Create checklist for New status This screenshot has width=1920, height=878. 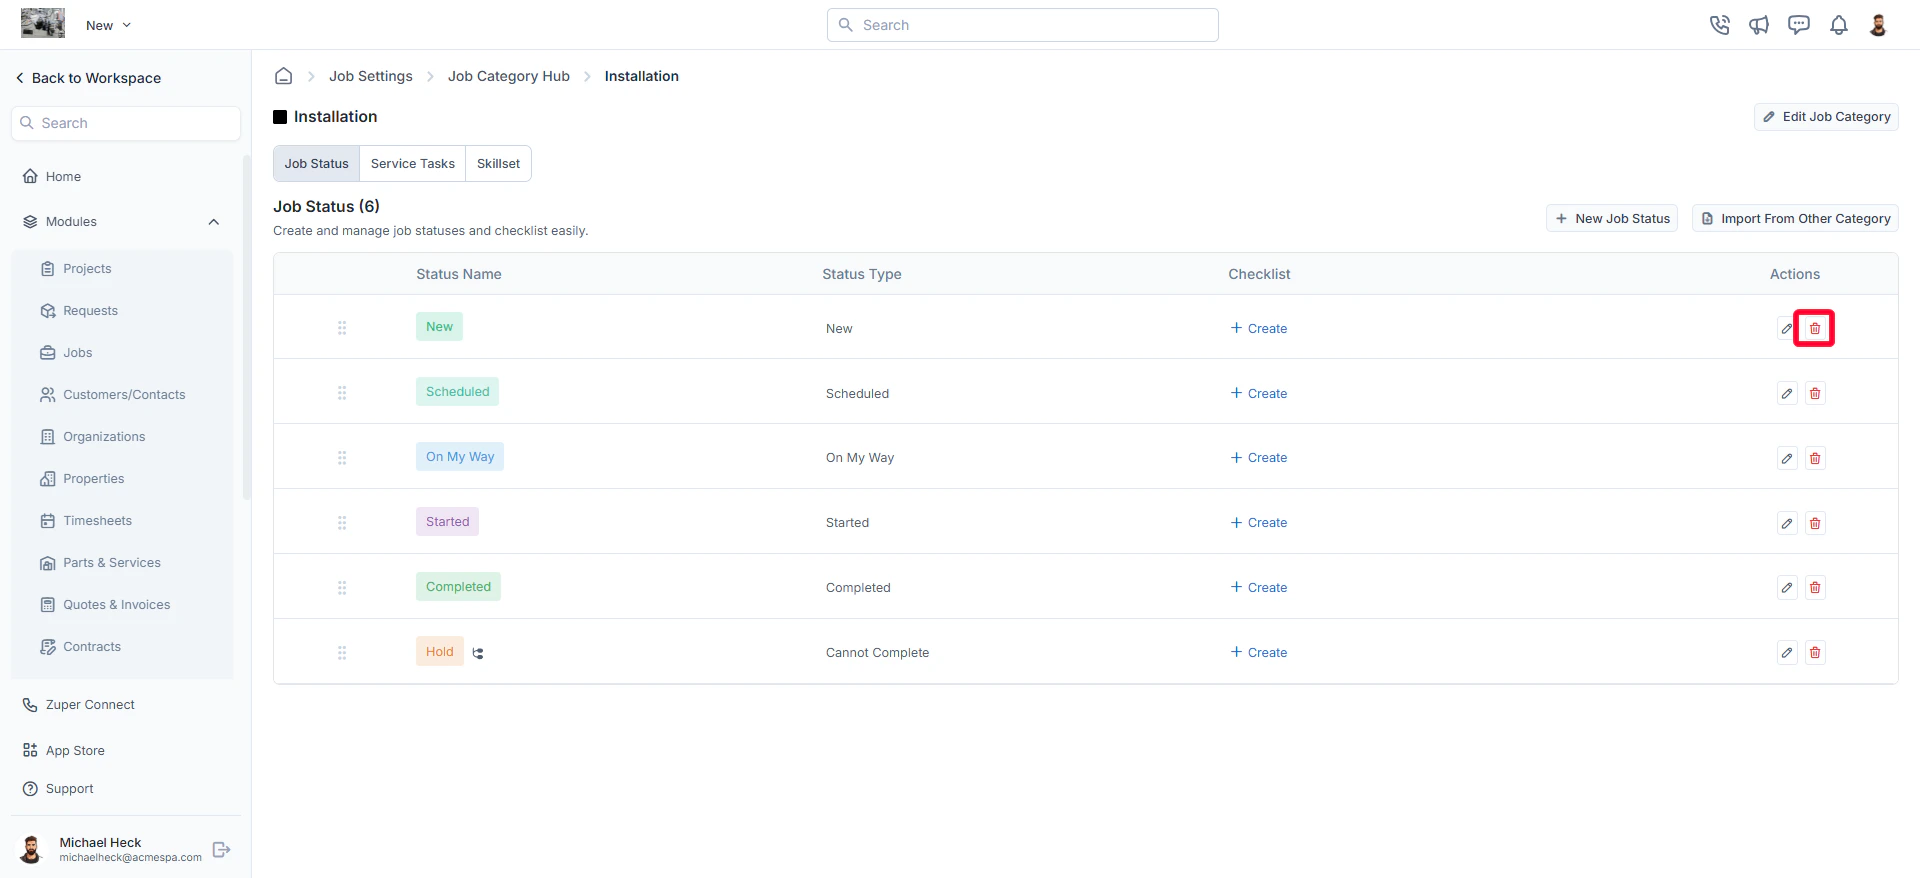pyautogui.click(x=1259, y=328)
